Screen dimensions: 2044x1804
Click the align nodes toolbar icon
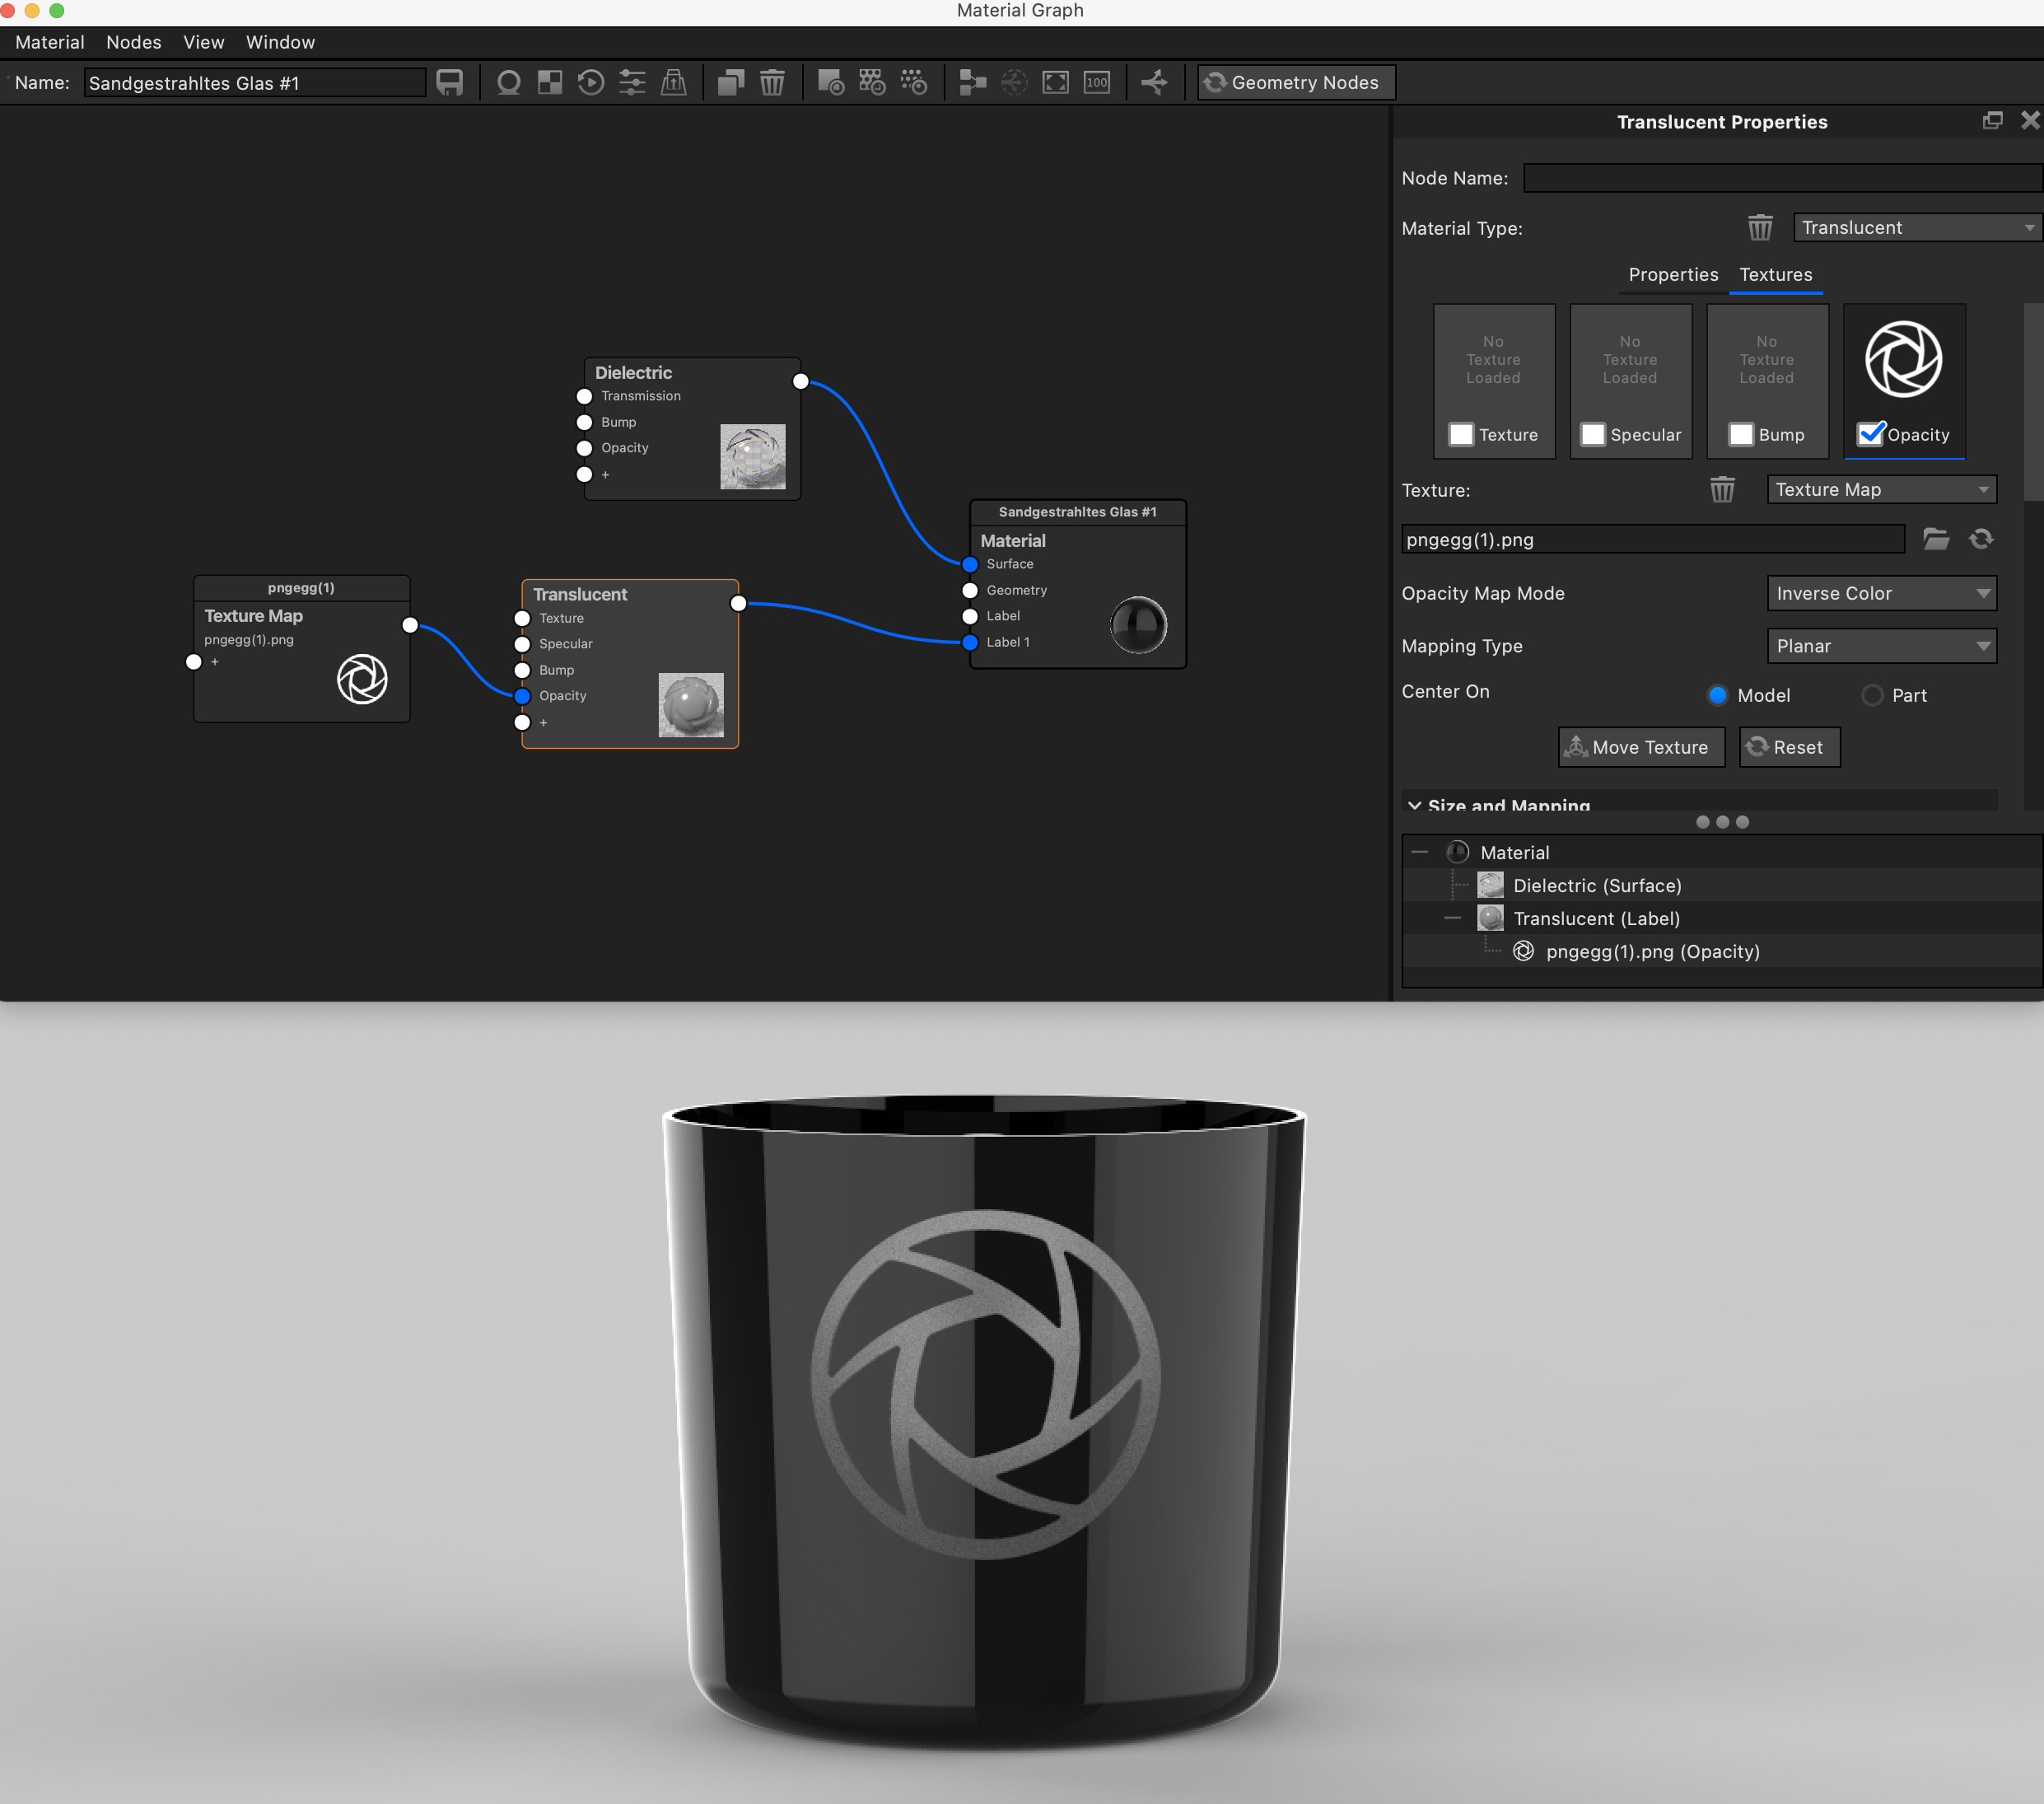(972, 82)
